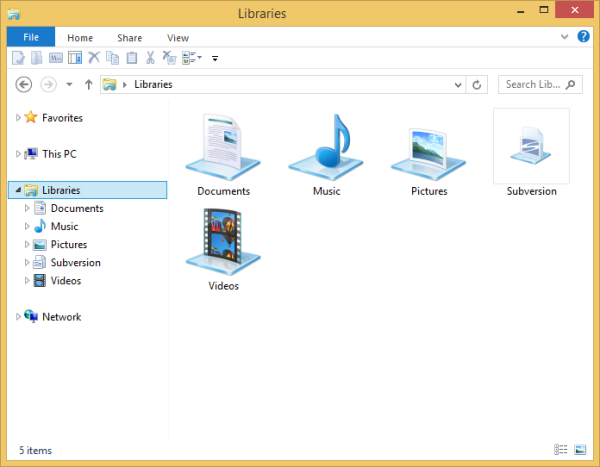The height and width of the screenshot is (467, 600).
Task: Open the File menu tab
Action: coord(31,37)
